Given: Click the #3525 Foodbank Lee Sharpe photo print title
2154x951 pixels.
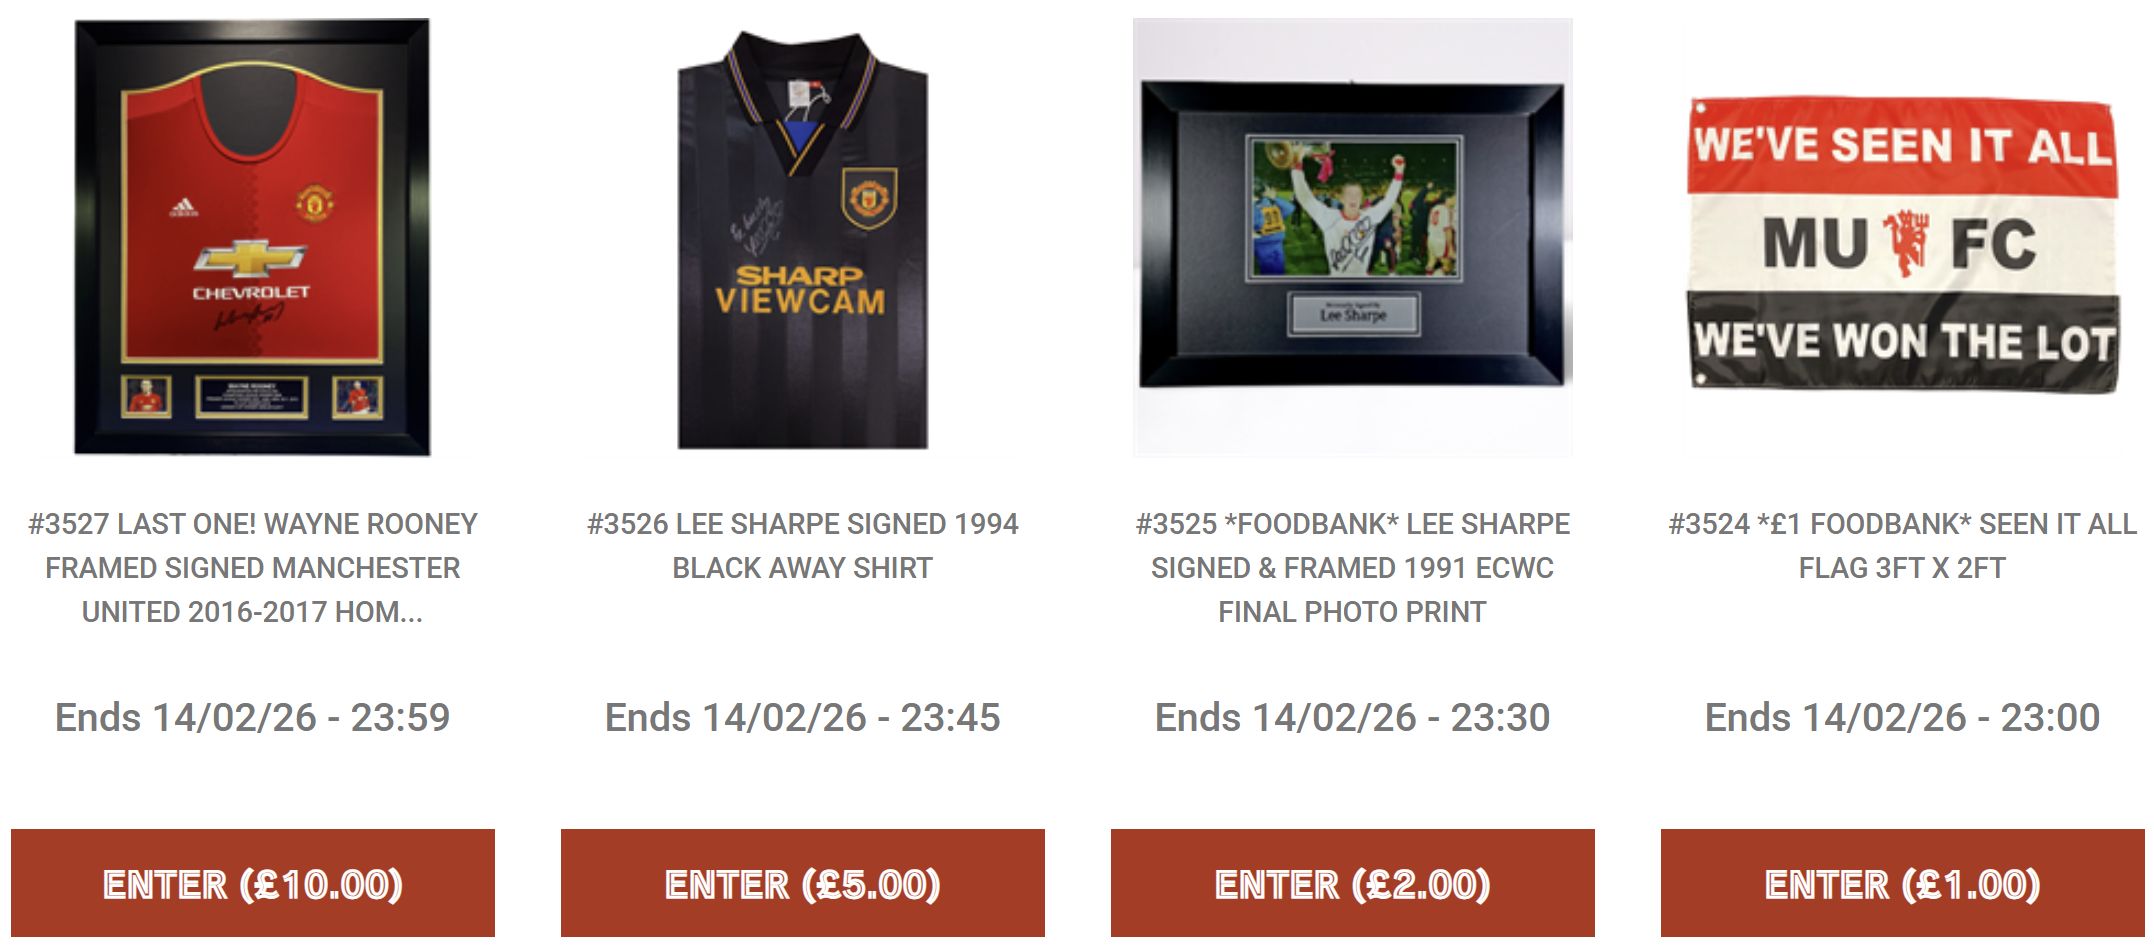Looking at the screenshot, I should pyautogui.click(x=1352, y=567).
